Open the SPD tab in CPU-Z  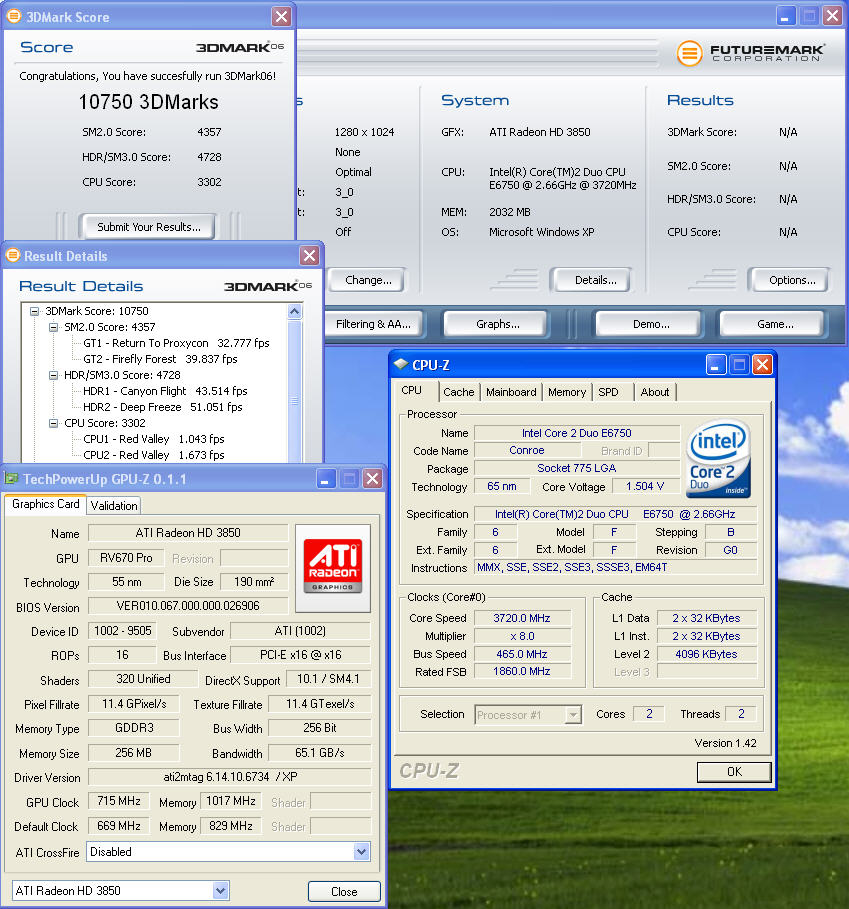point(608,392)
